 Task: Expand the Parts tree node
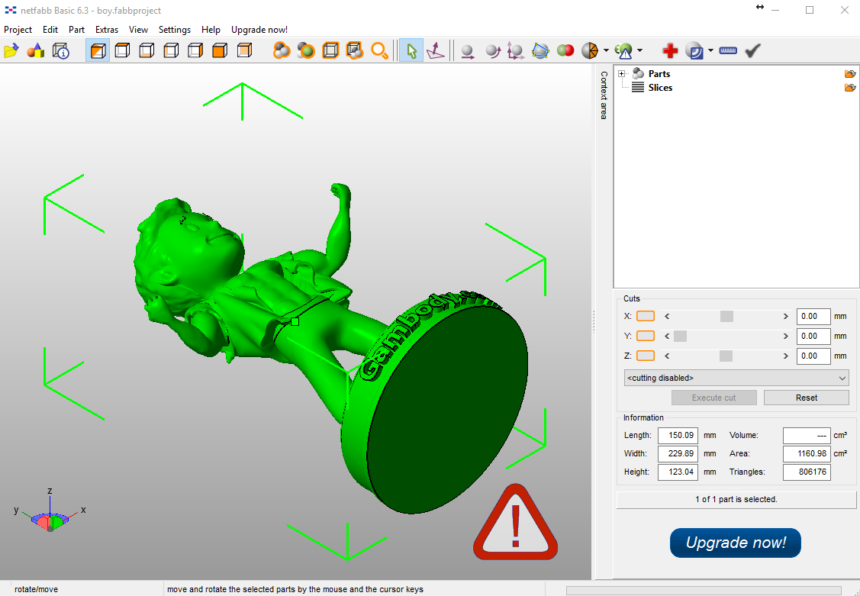(622, 73)
